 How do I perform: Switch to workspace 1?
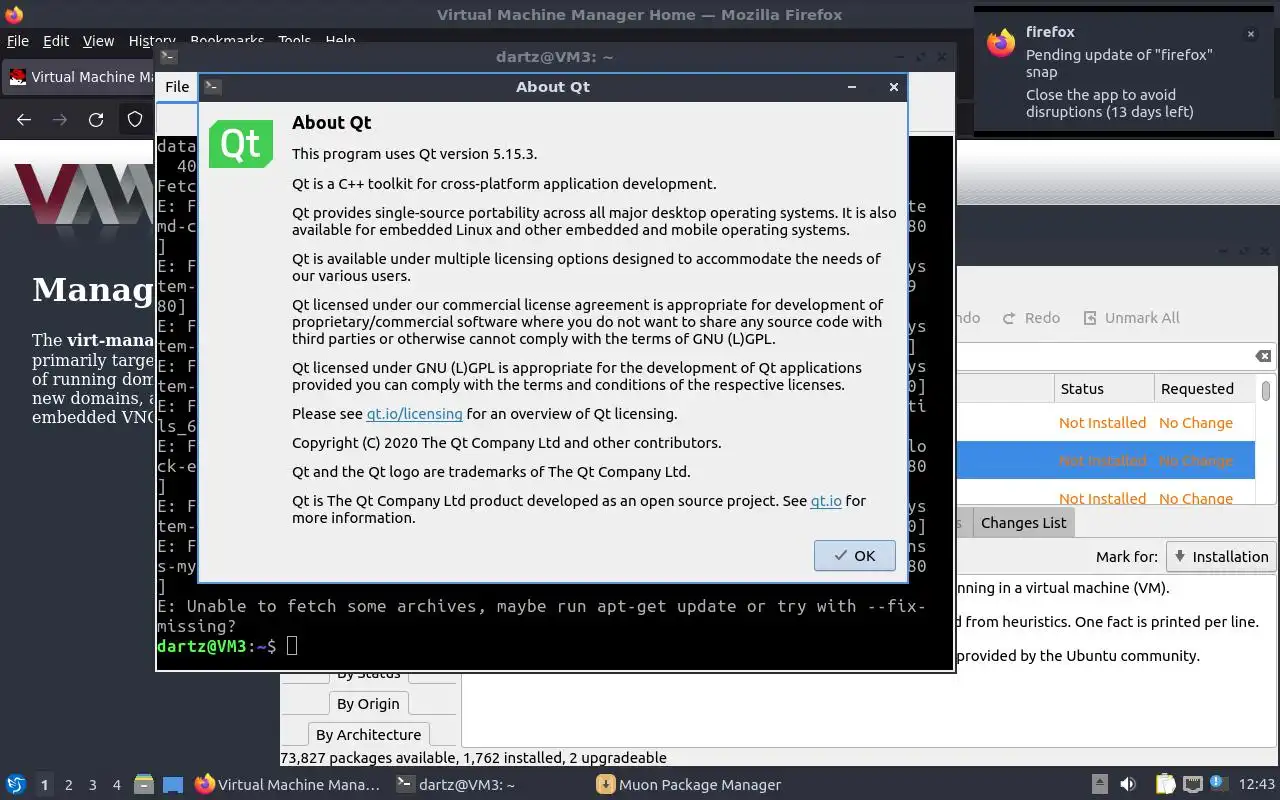[x=44, y=785]
